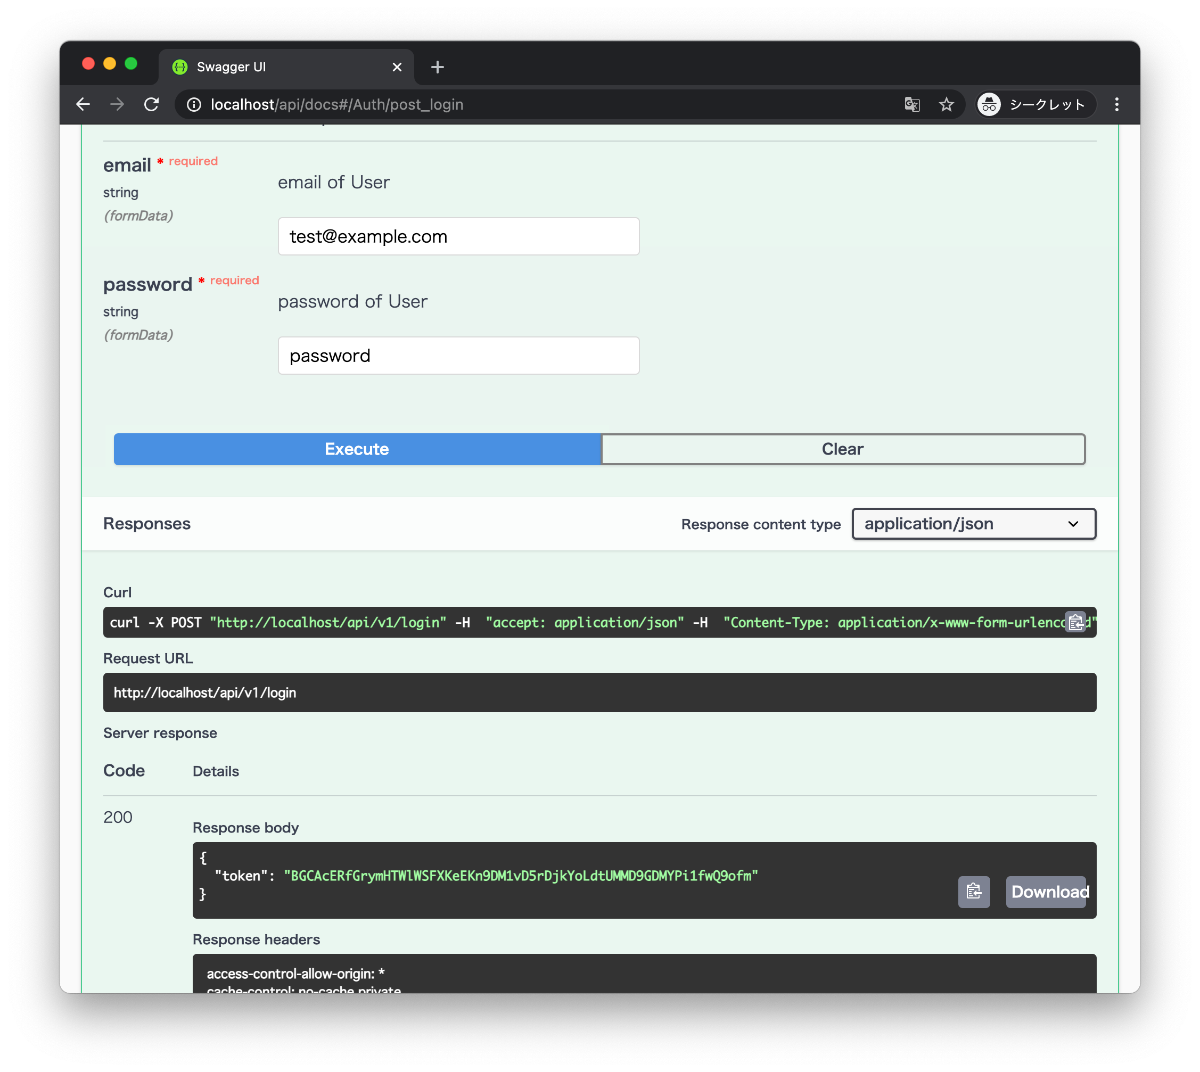
Task: Copy the response body to clipboard
Action: coord(974,891)
